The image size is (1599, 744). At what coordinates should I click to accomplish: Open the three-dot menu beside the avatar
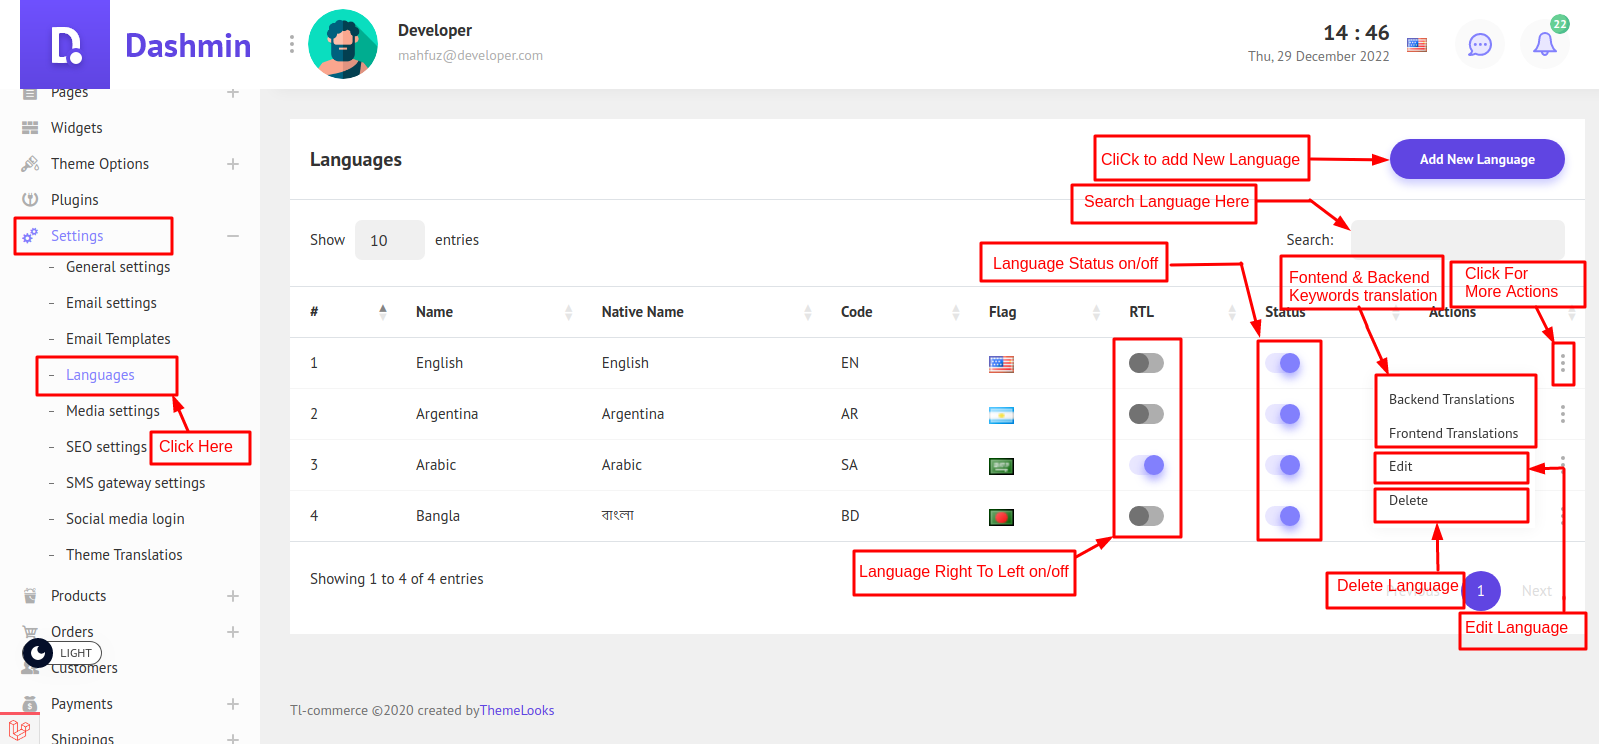(x=291, y=44)
